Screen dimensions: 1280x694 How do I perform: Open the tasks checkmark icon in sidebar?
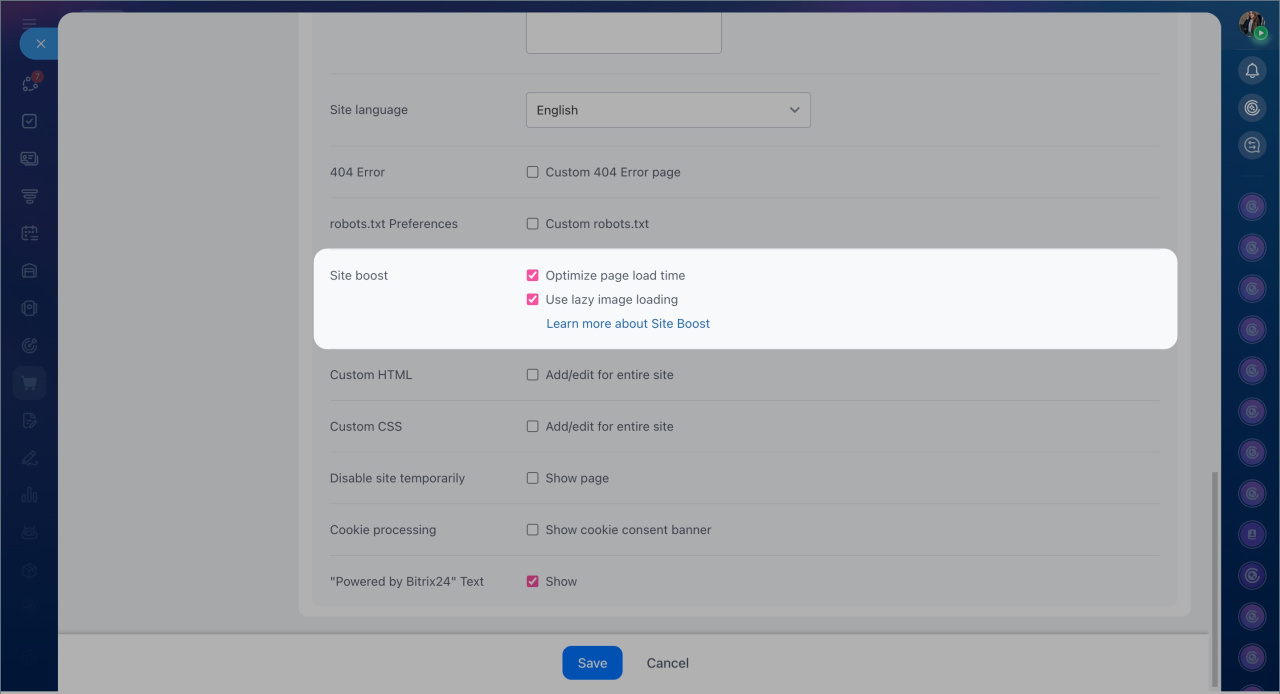[30, 121]
